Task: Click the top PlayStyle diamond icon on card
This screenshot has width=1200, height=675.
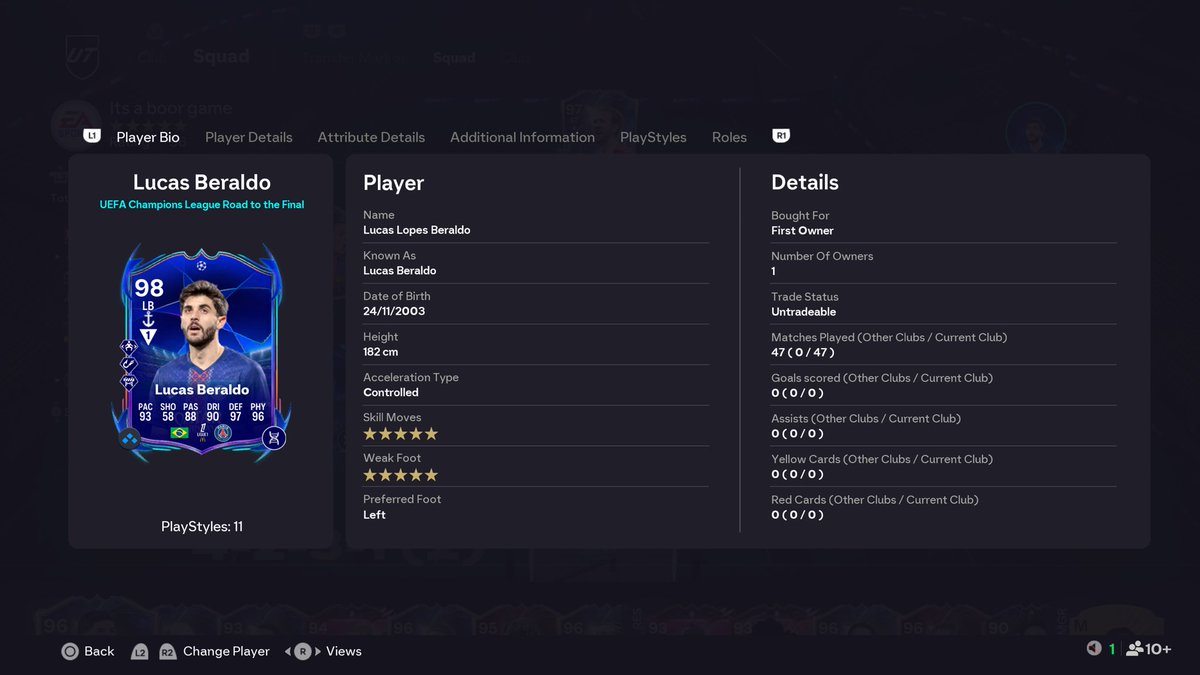Action: click(x=129, y=348)
